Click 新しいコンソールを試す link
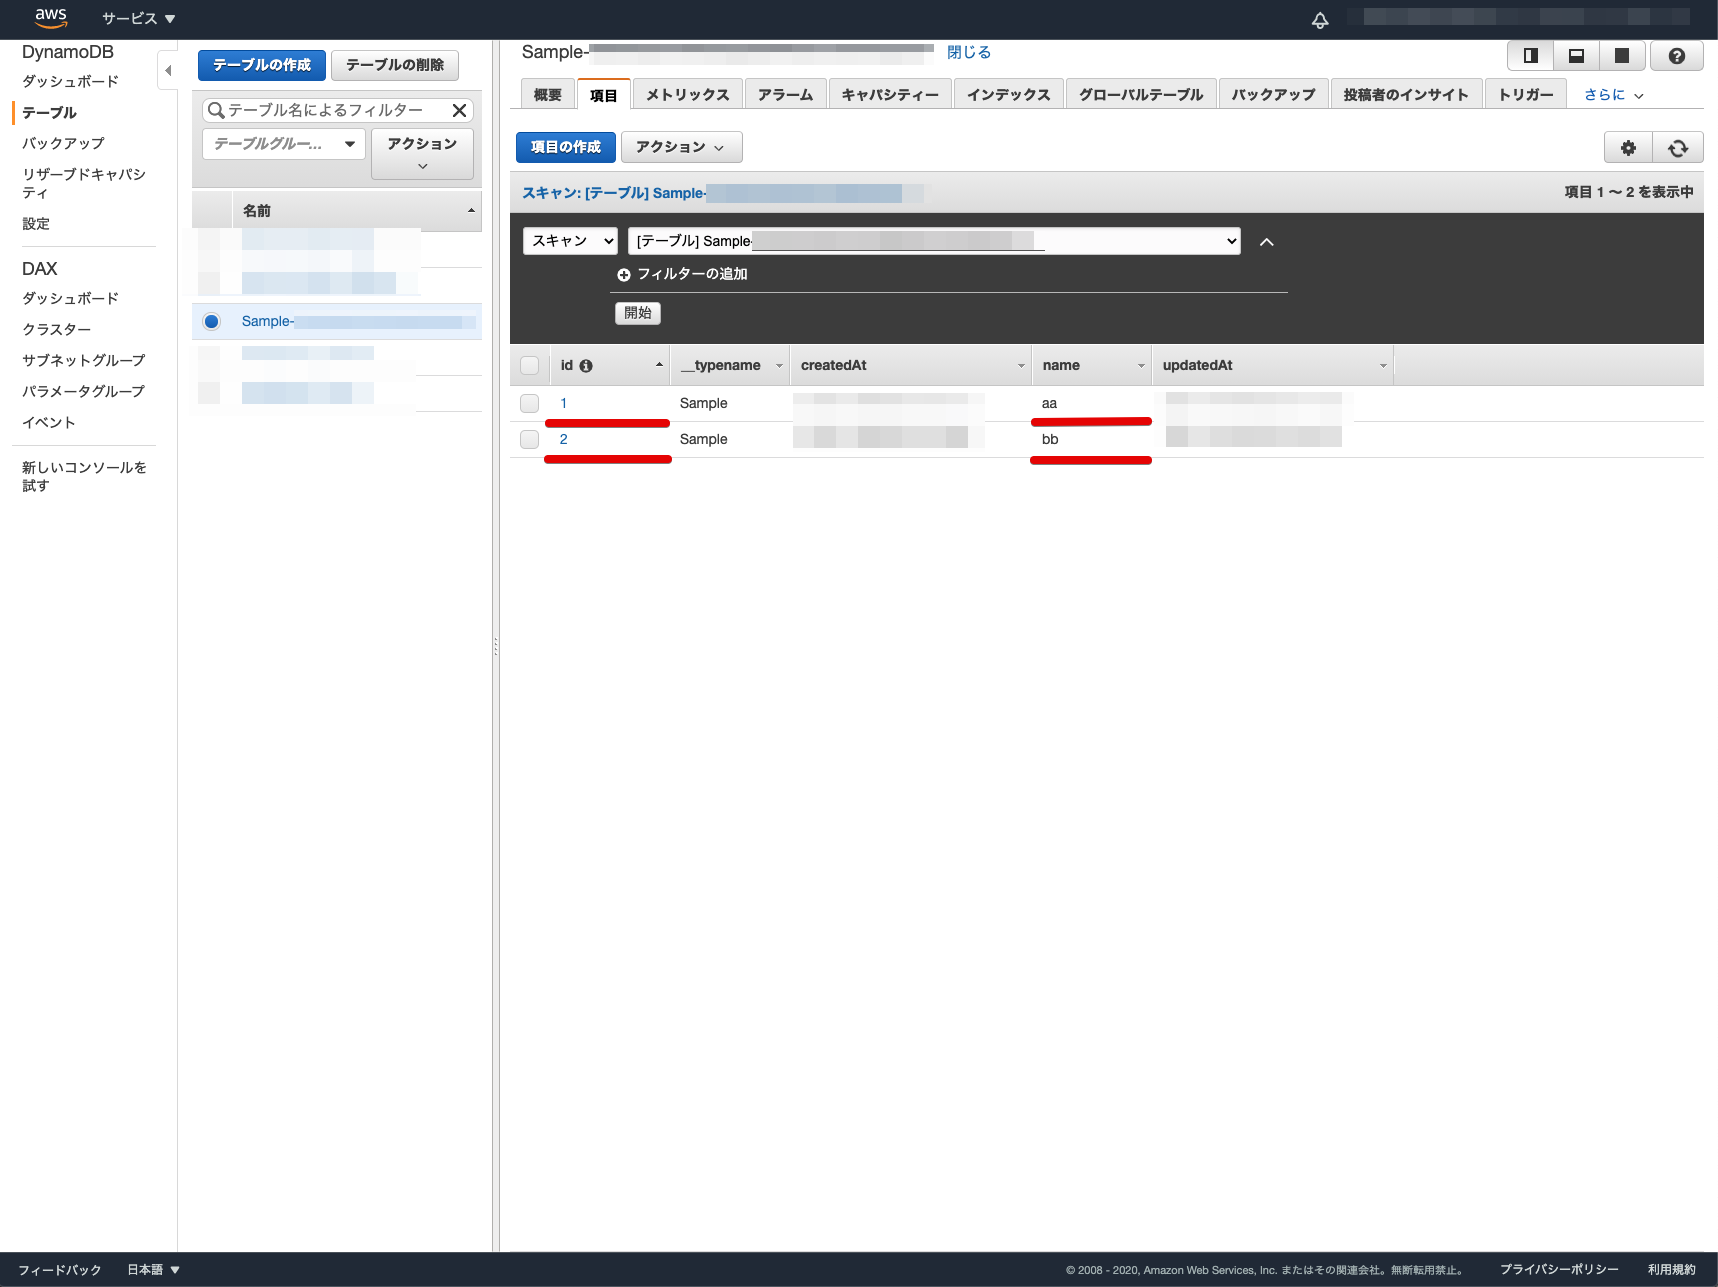This screenshot has width=1718, height=1287. pyautogui.click(x=85, y=477)
